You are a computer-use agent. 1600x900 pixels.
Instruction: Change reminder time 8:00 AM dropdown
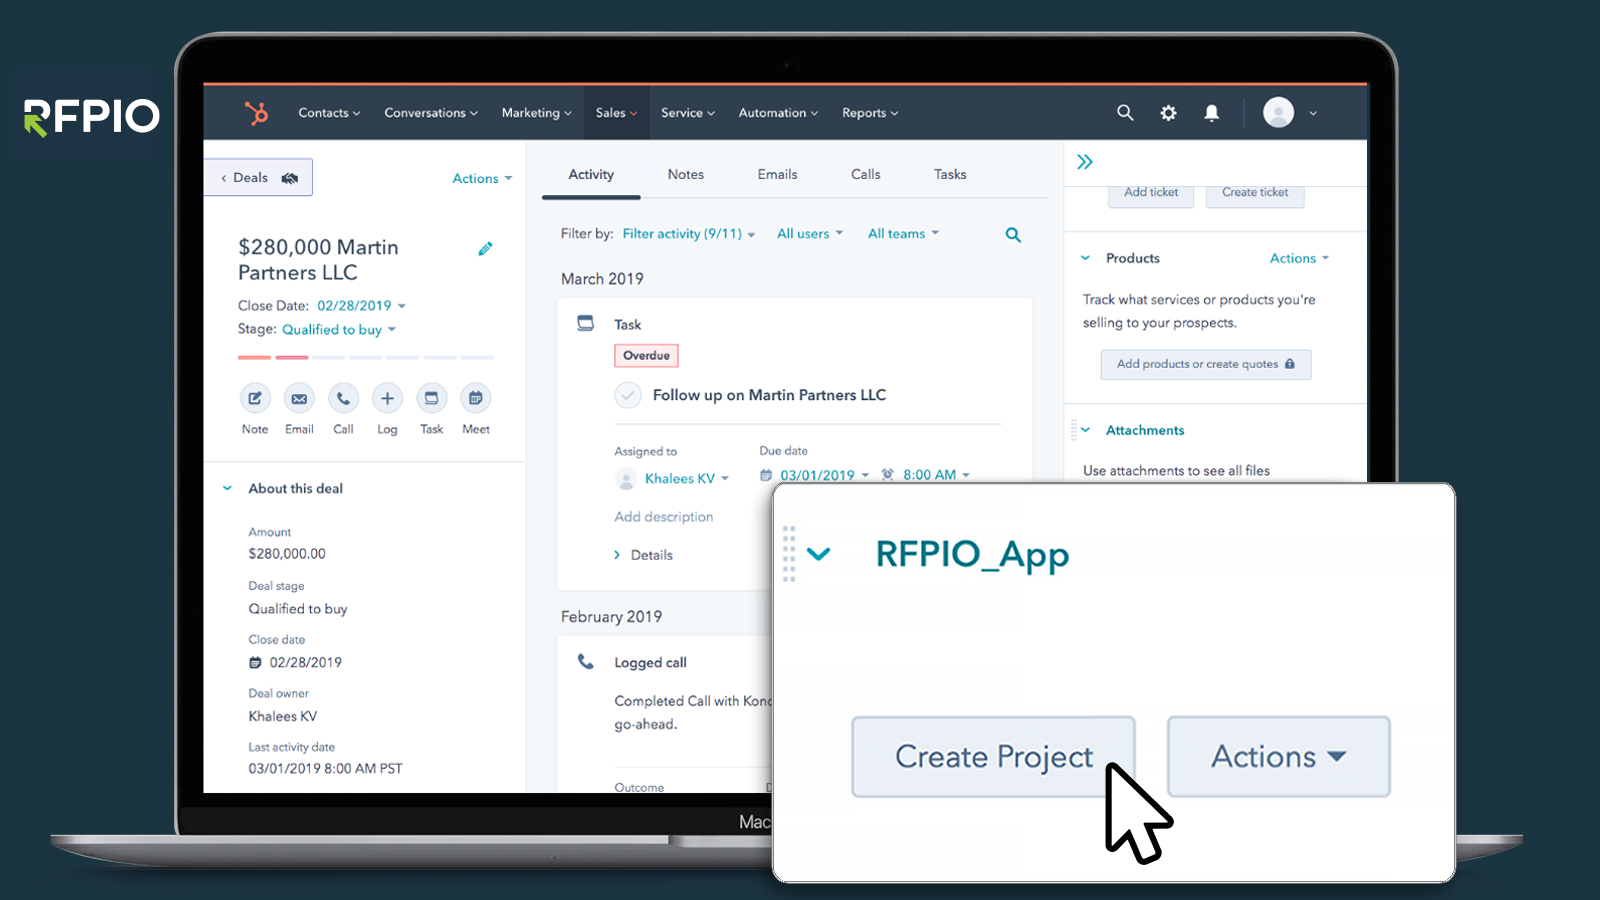(936, 475)
